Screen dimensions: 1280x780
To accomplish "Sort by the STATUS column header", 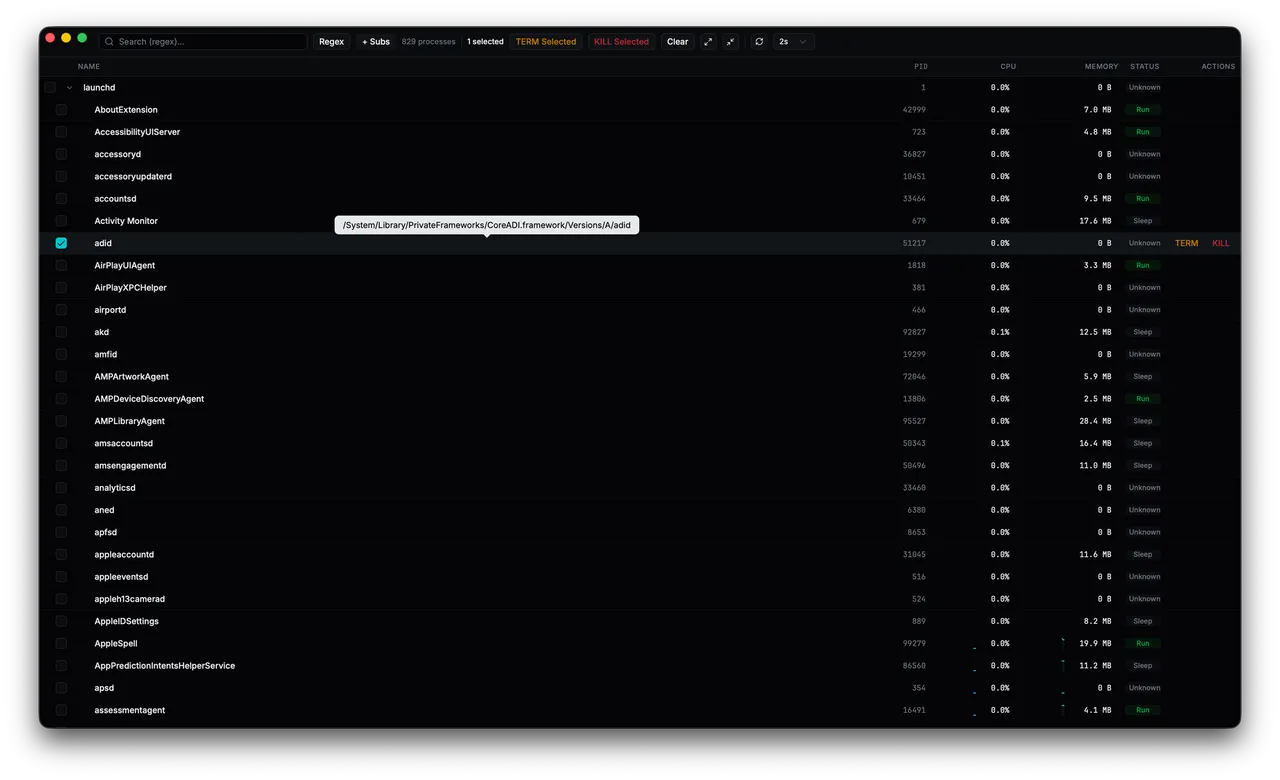I will tap(1145, 66).
